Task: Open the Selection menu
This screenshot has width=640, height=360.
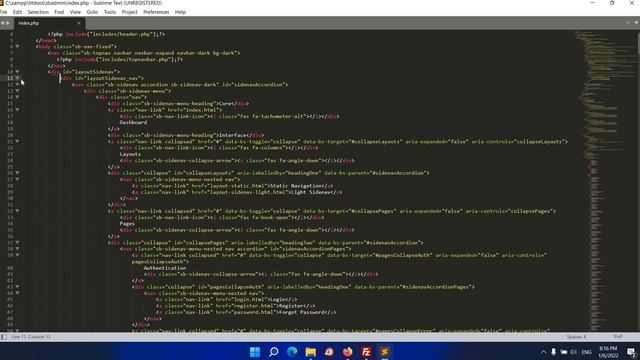Action: [38, 12]
